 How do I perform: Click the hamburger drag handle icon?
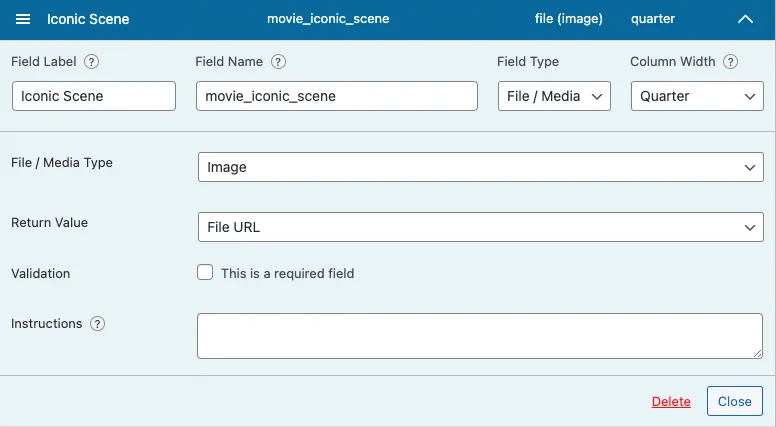coord(23,19)
